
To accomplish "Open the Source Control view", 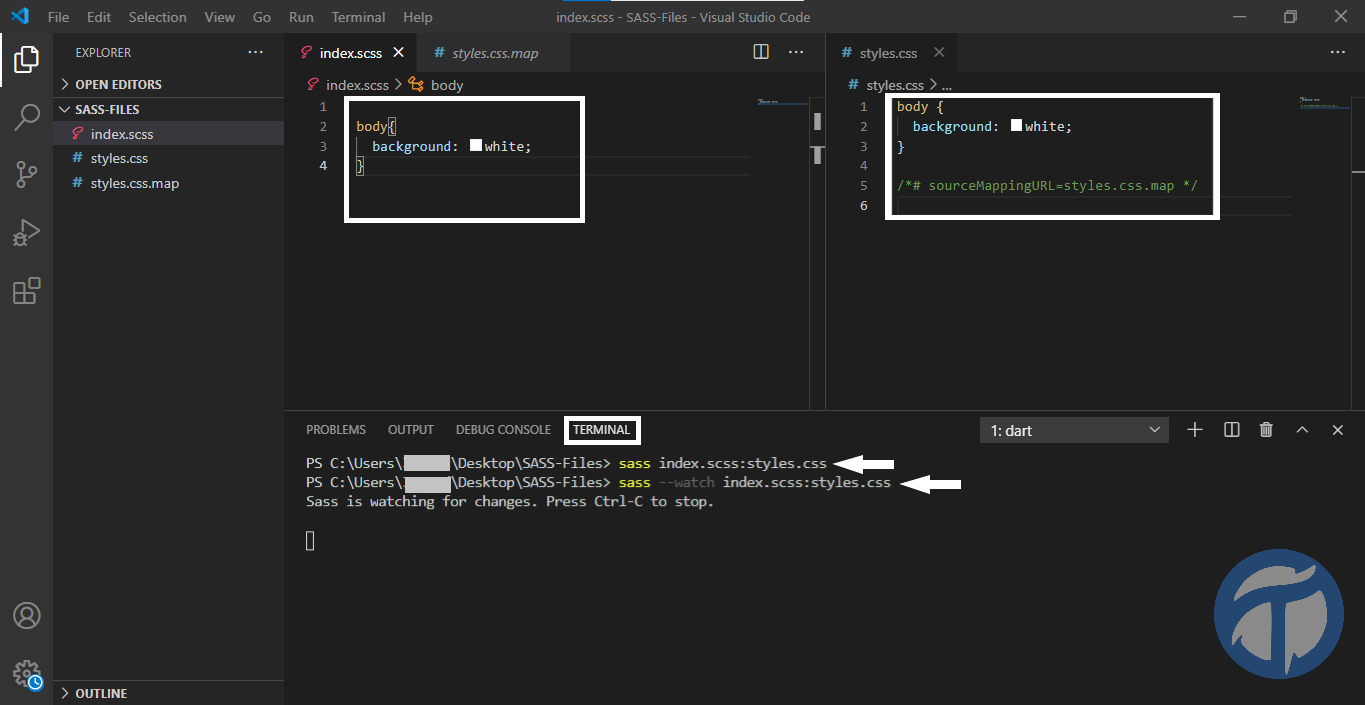I will point(26,175).
